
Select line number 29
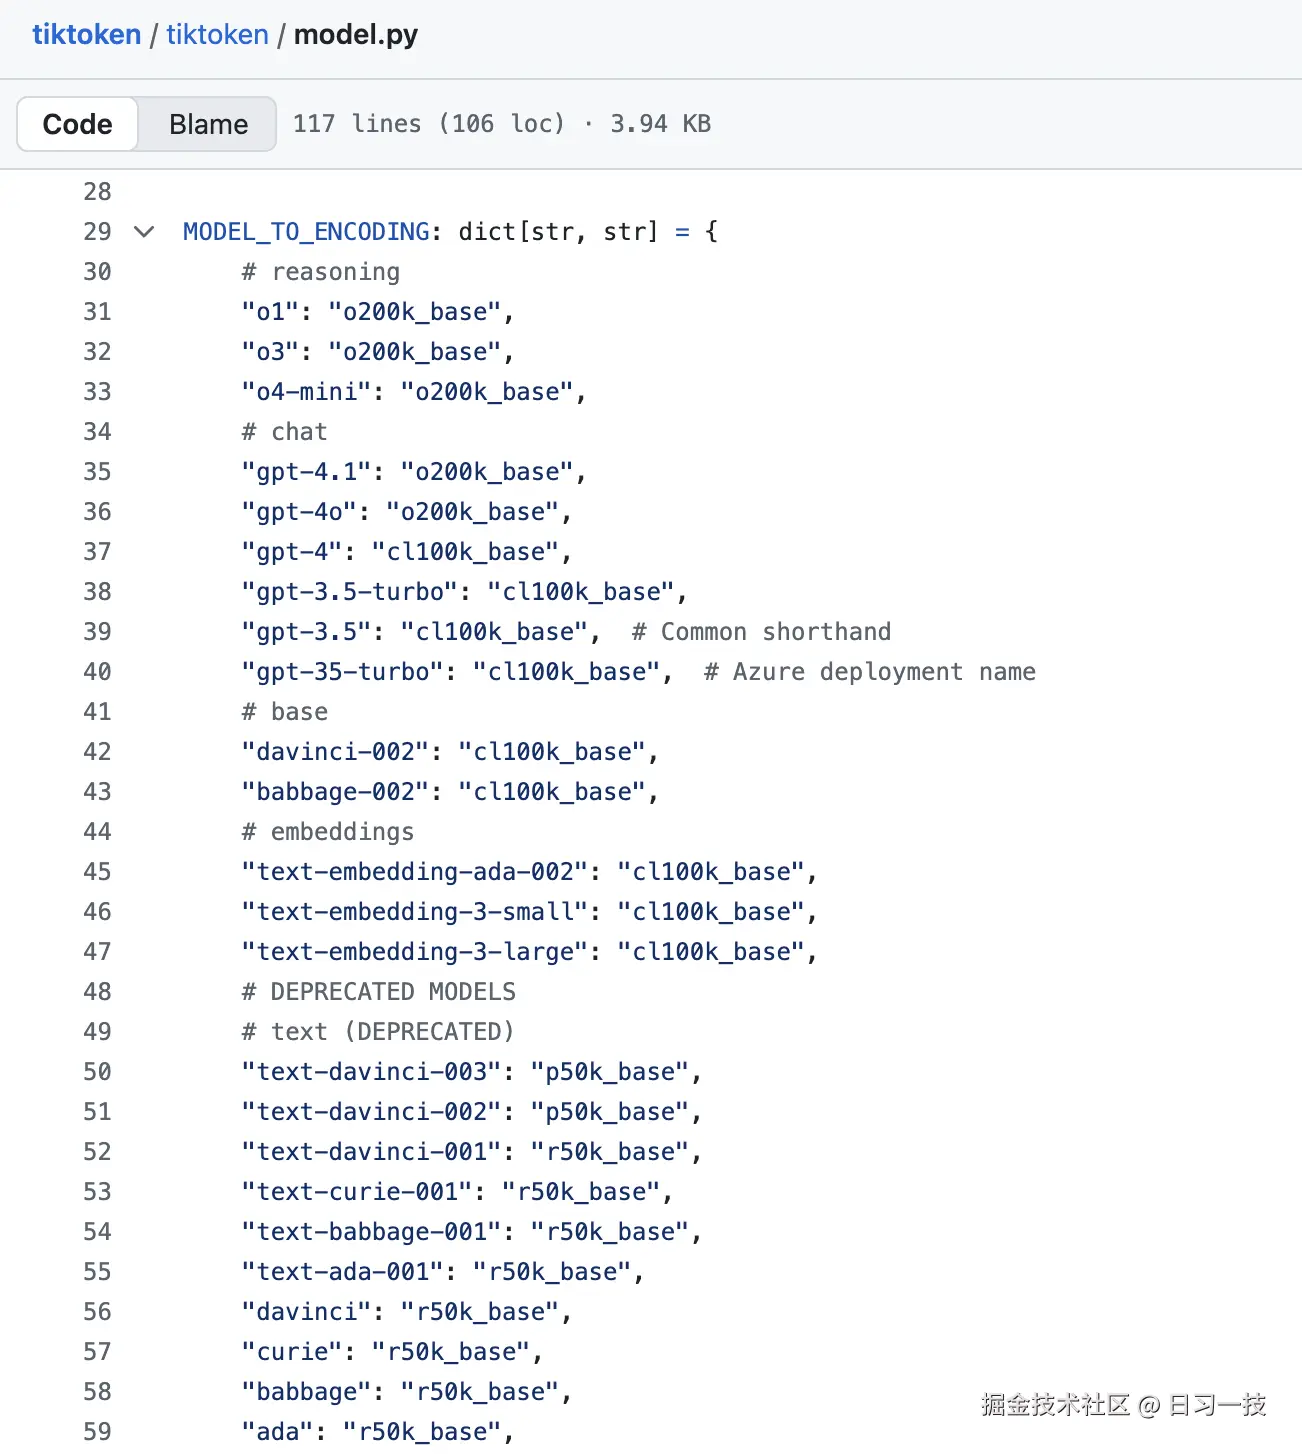tap(97, 231)
